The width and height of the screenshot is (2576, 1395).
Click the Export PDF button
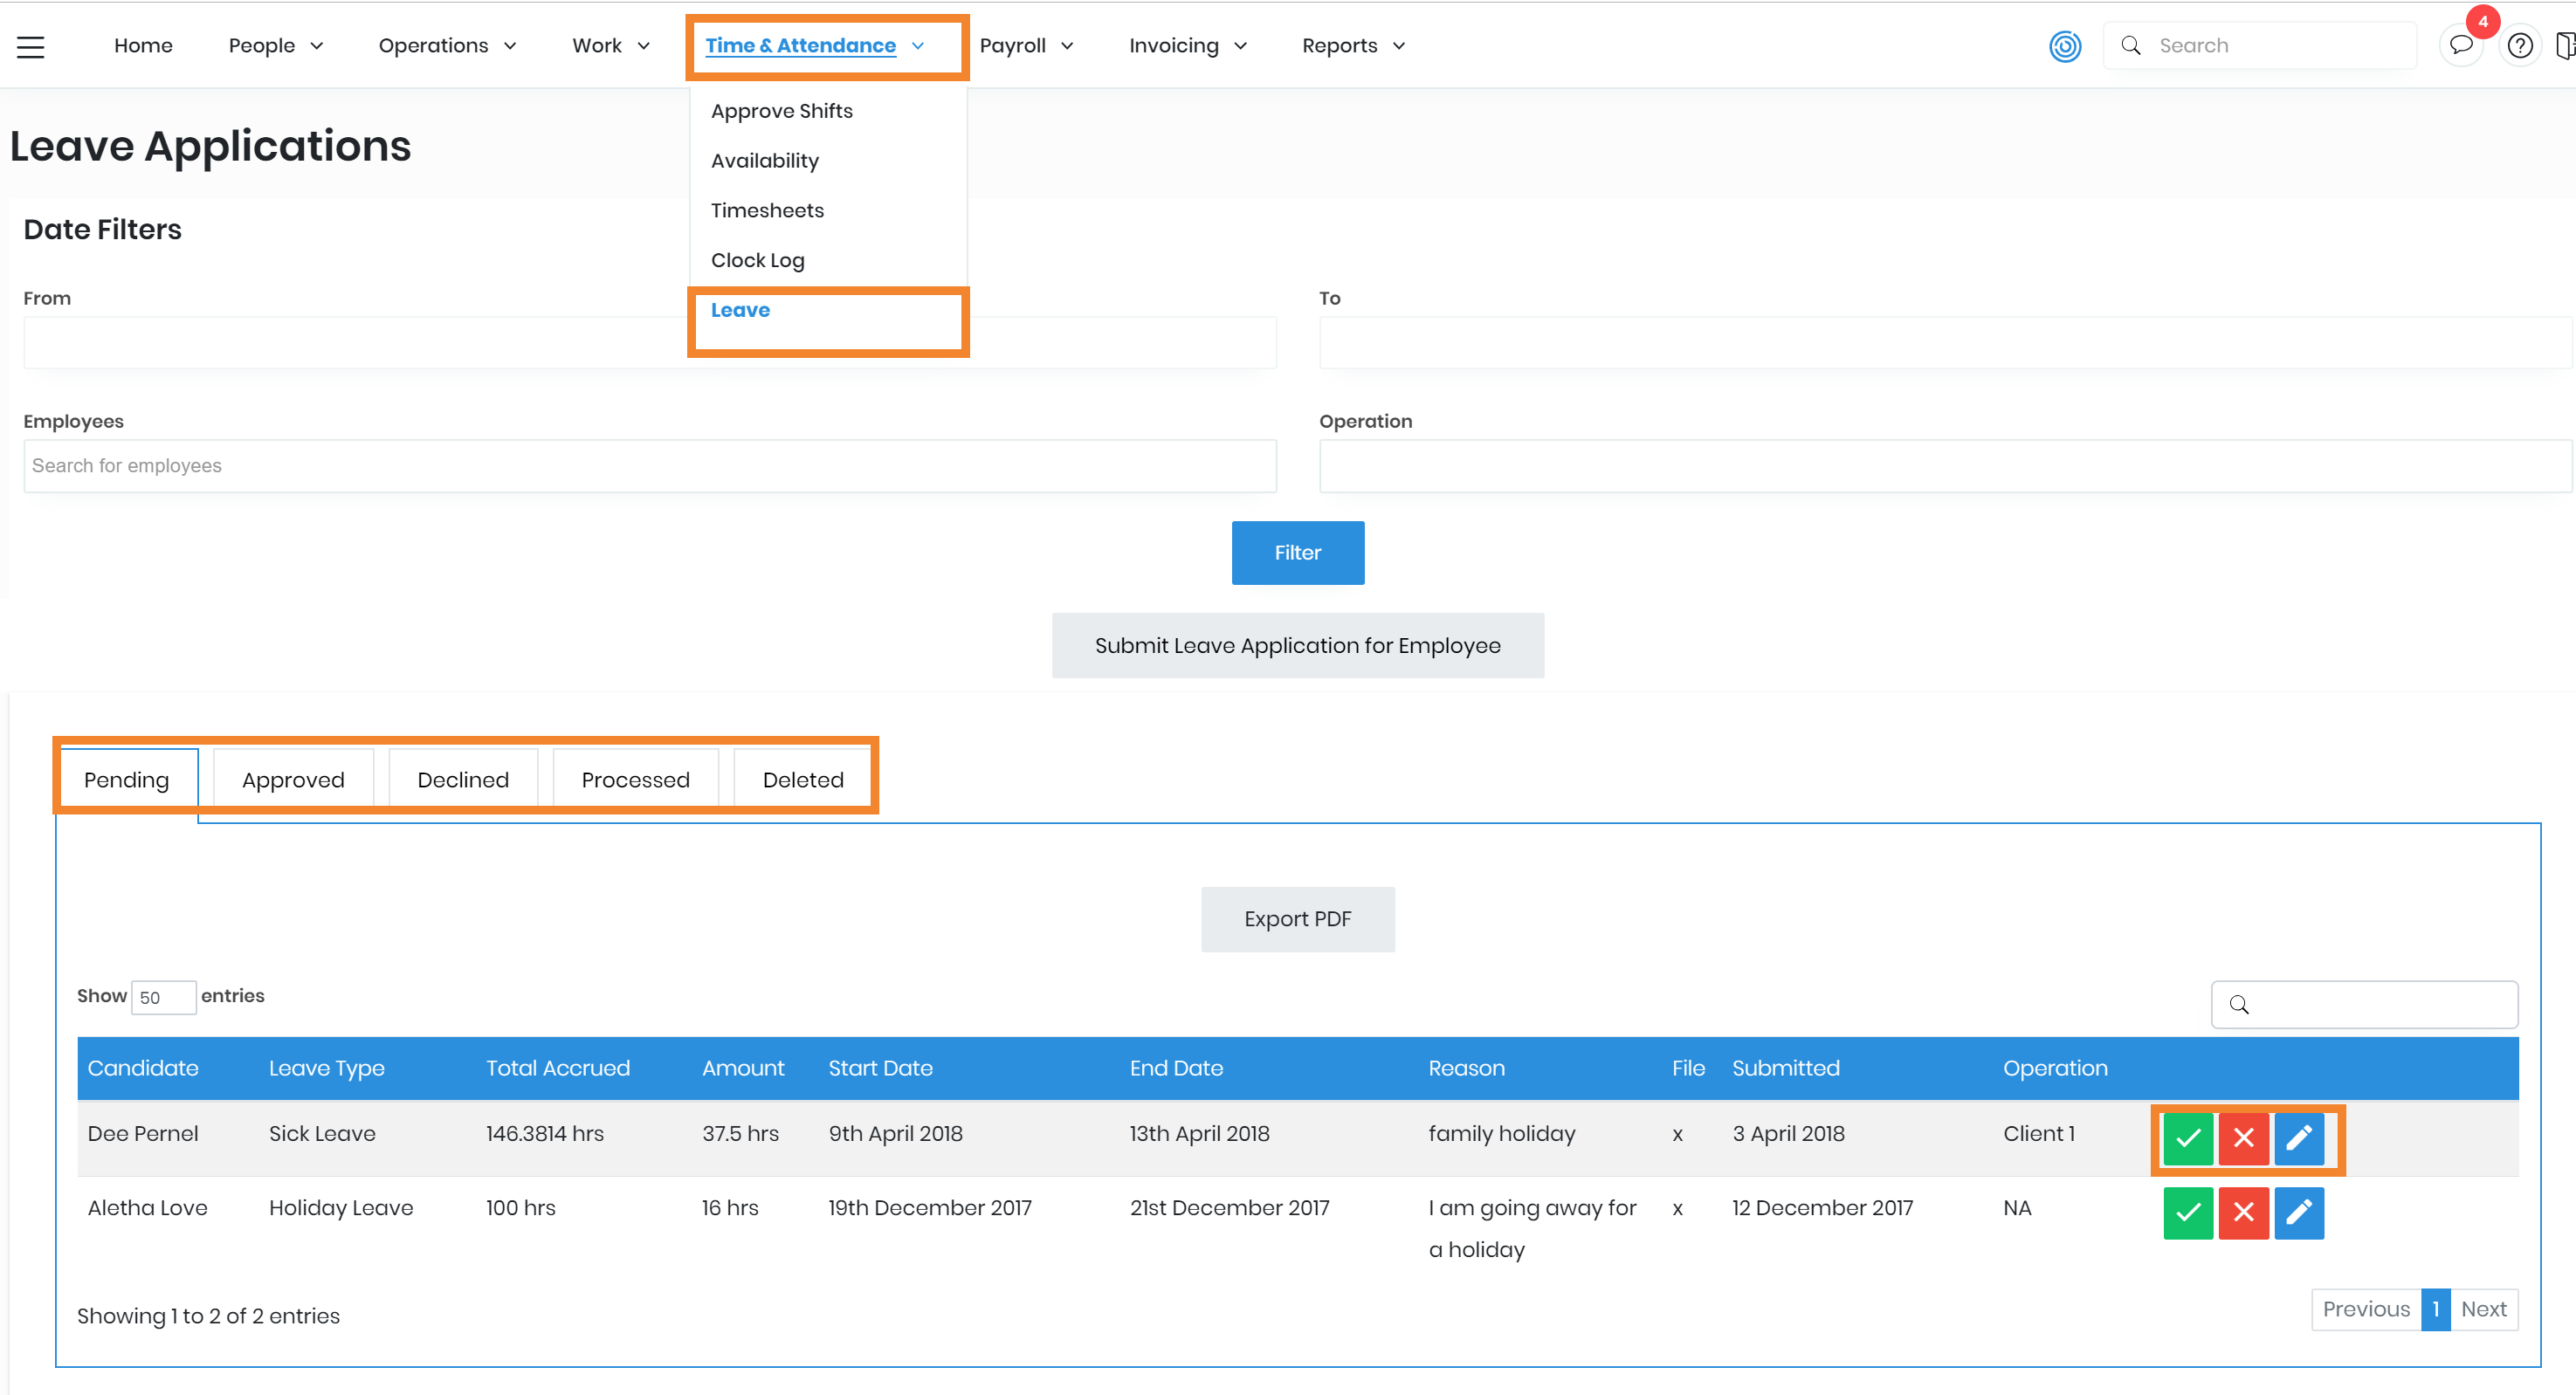[1297, 919]
